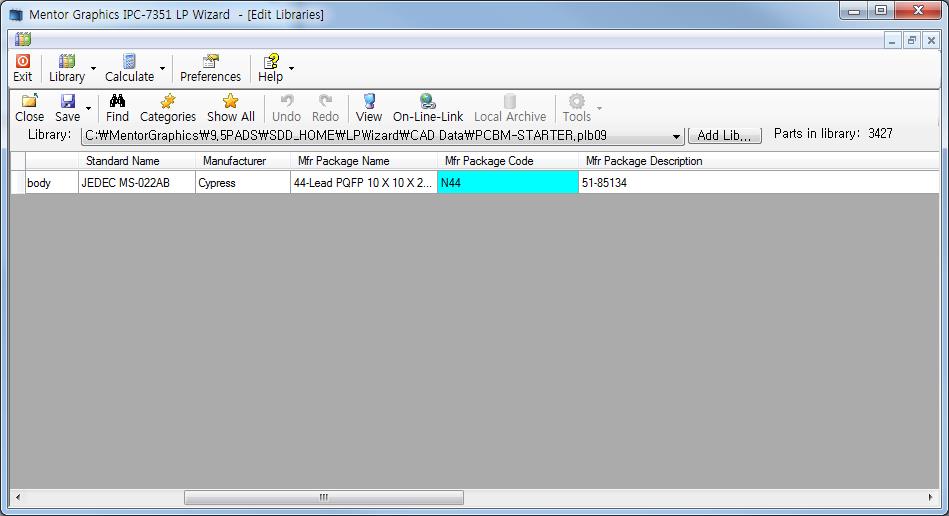
Task: Click the Add Lib... button
Action: click(x=724, y=136)
